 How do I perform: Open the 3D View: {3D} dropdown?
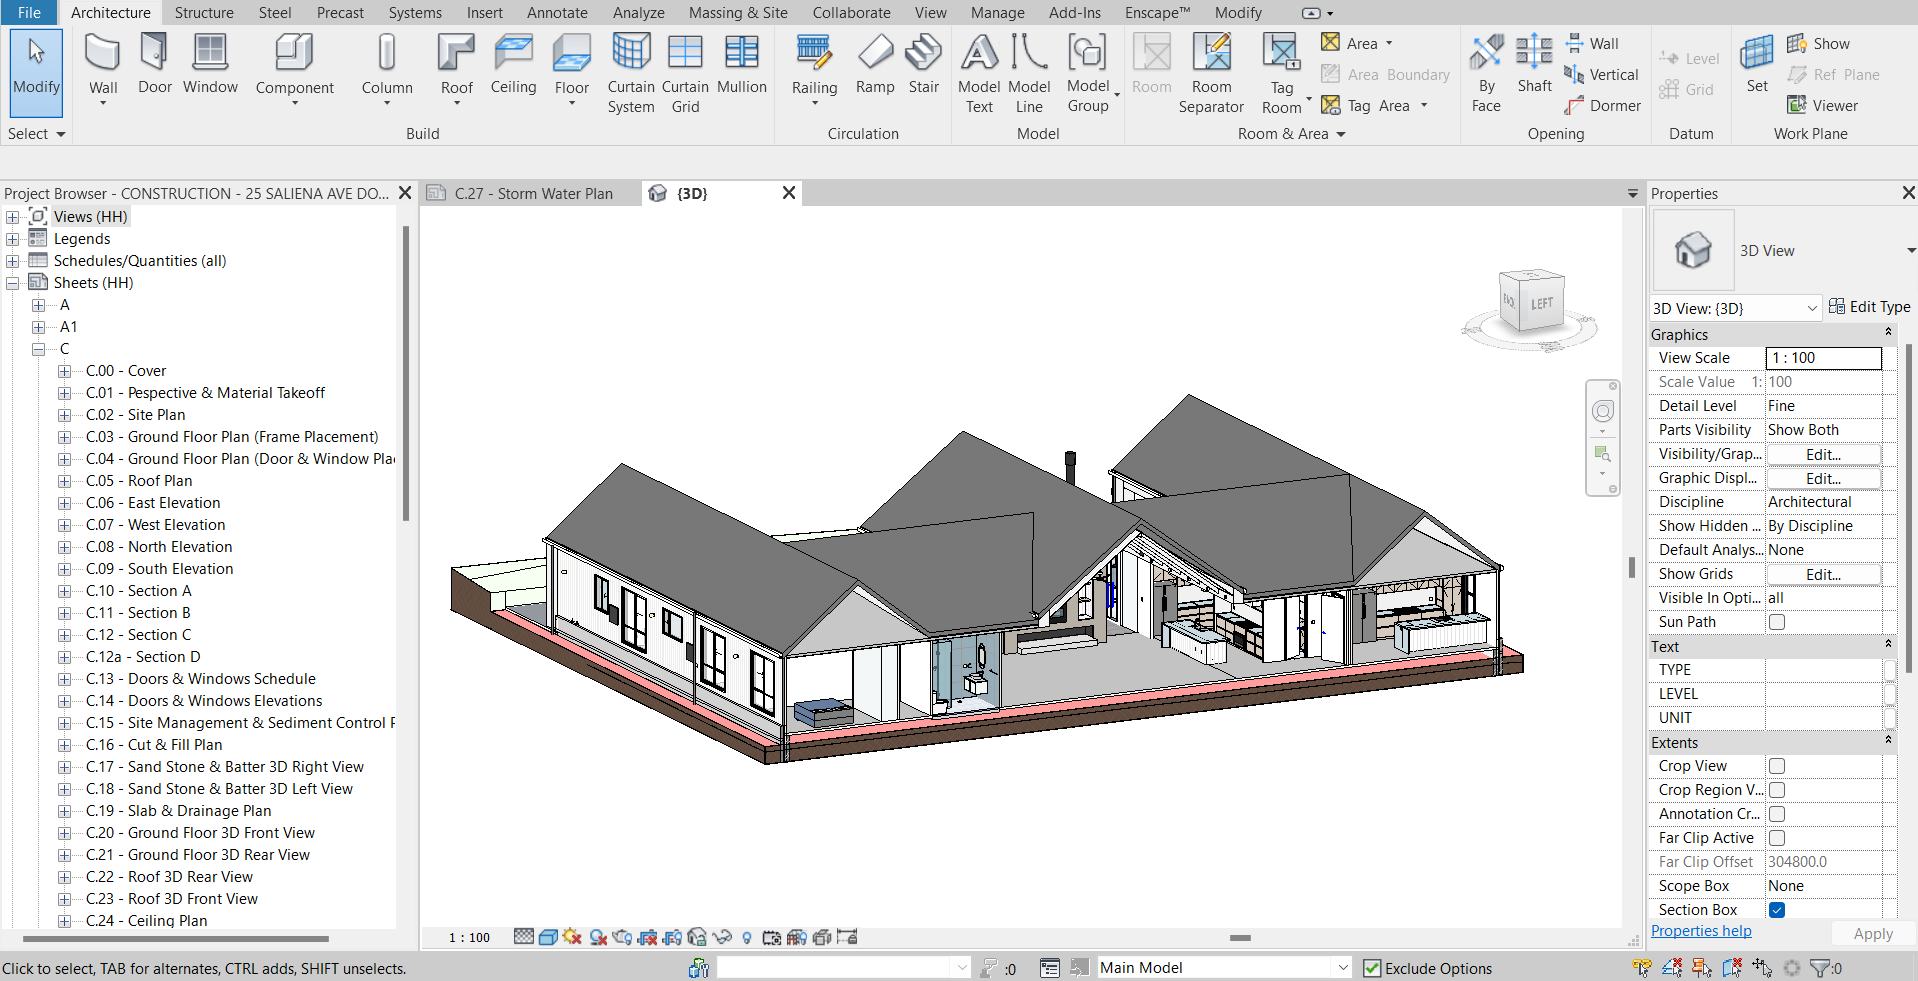click(x=1735, y=308)
